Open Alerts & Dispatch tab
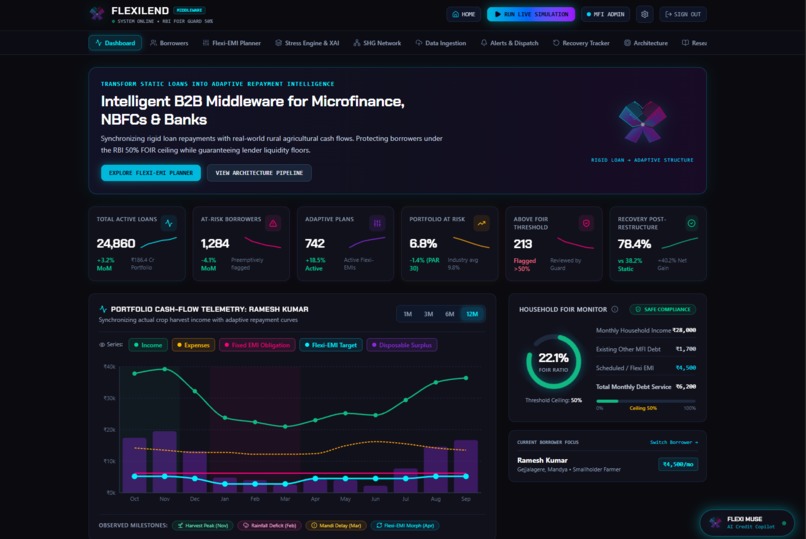 509,43
